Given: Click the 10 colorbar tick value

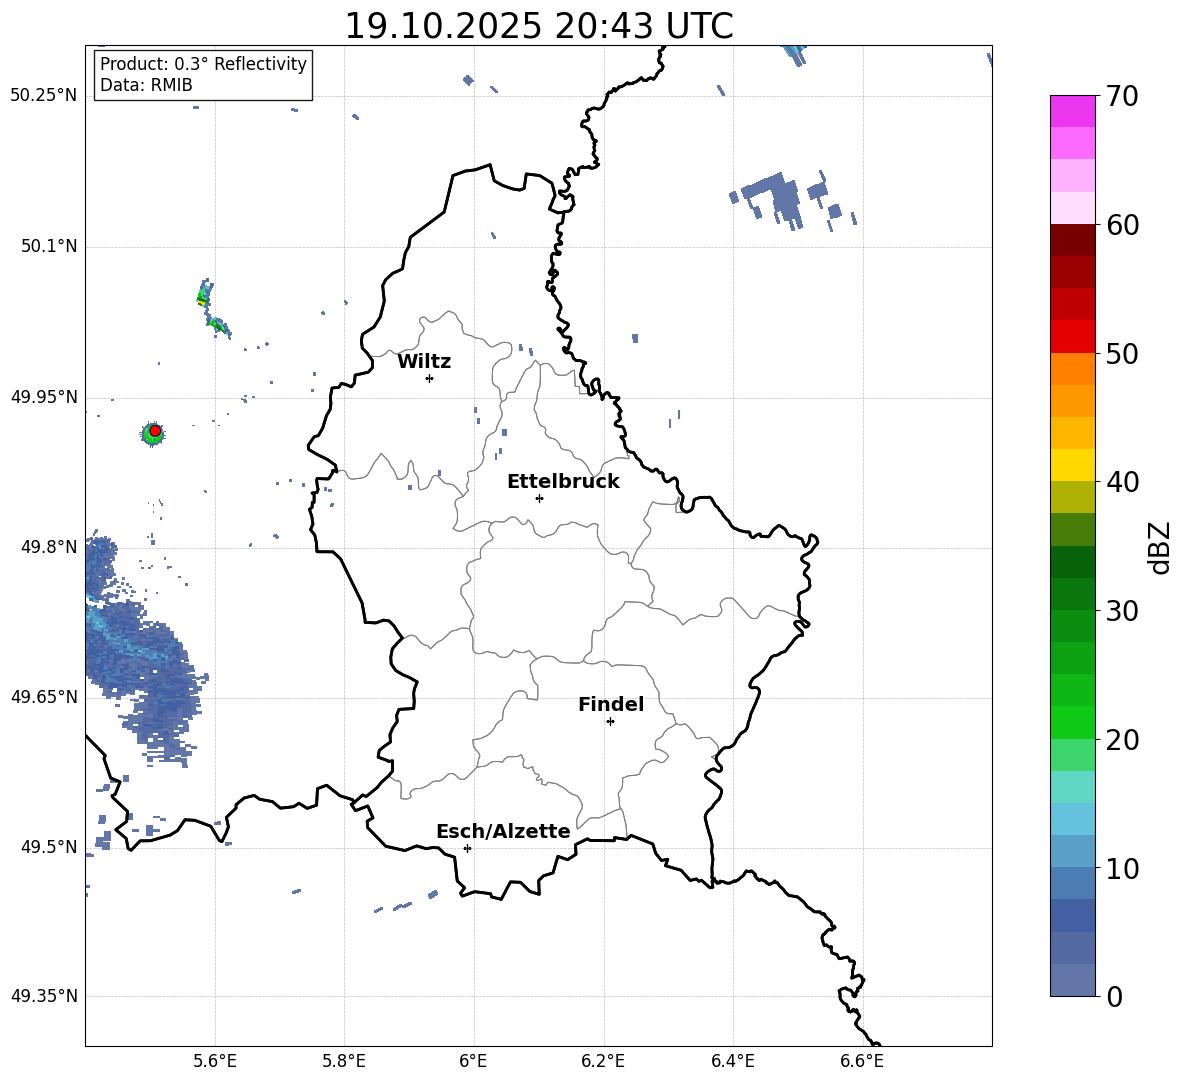Looking at the screenshot, I should click(1122, 868).
